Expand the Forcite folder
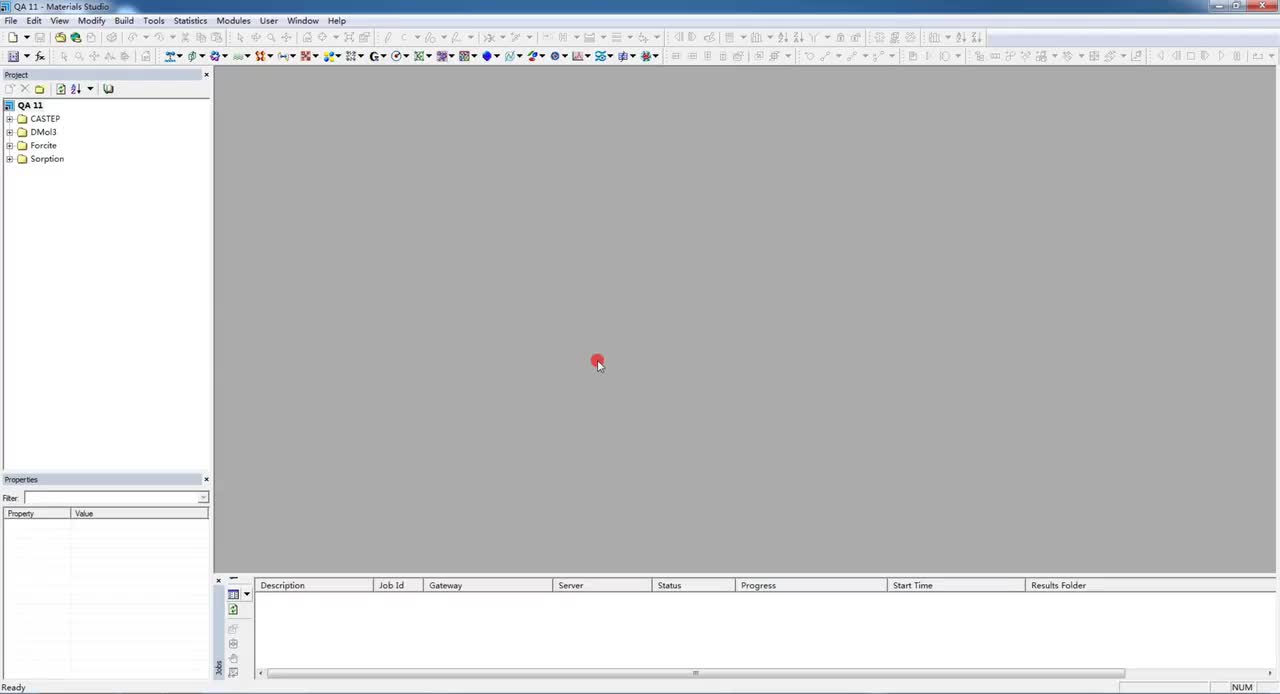 click(10, 146)
